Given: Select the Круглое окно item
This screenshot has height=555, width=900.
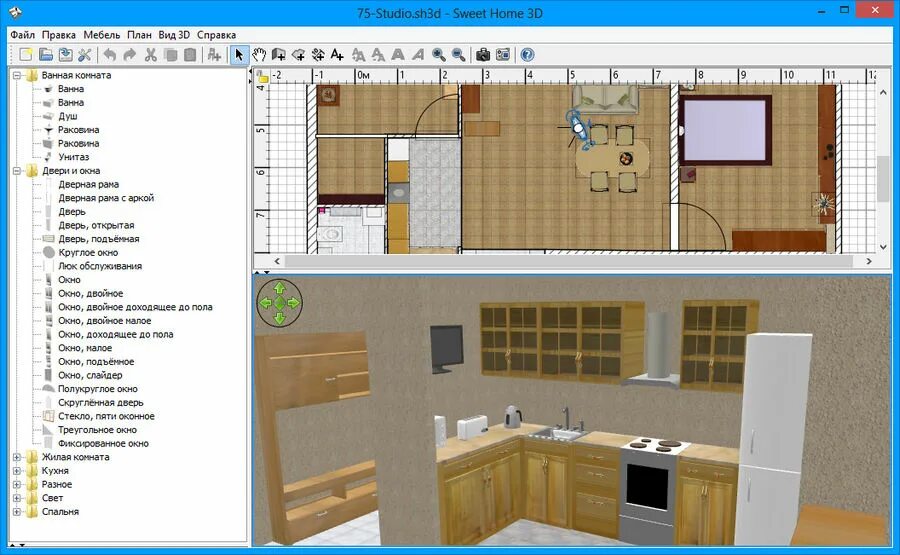Looking at the screenshot, I should coord(88,253).
